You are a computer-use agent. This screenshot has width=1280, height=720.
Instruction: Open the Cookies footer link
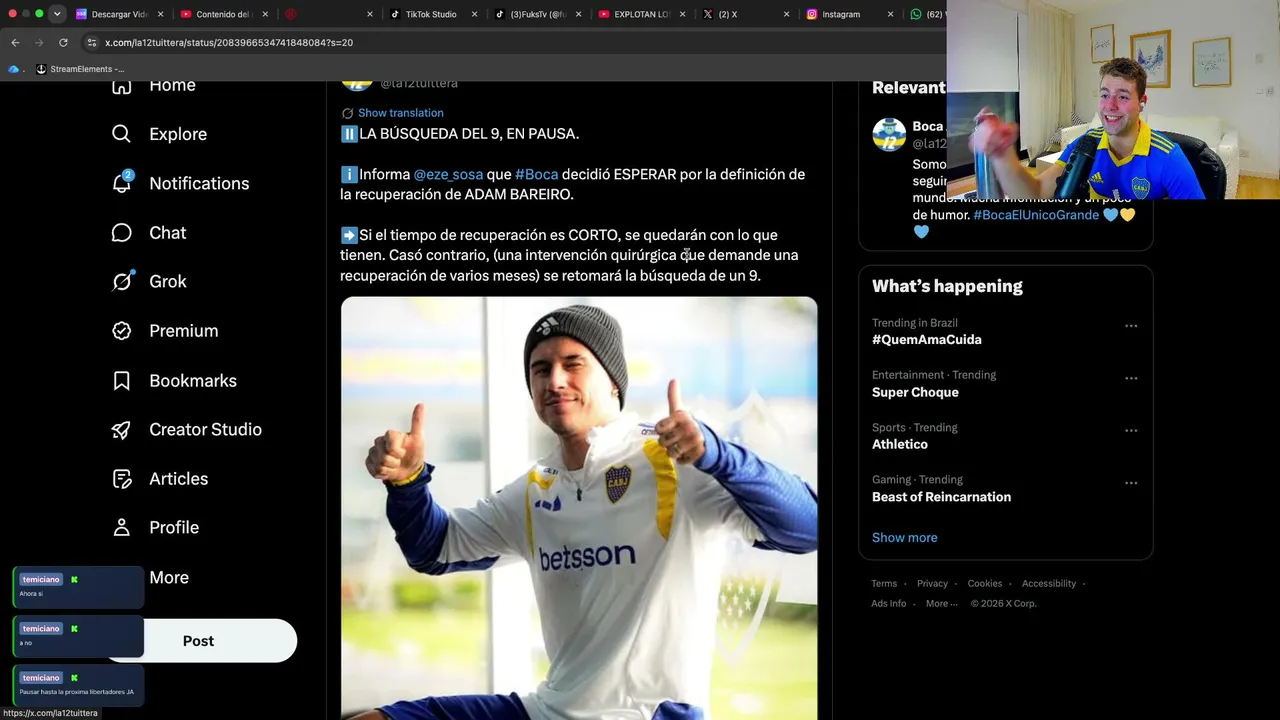984,584
